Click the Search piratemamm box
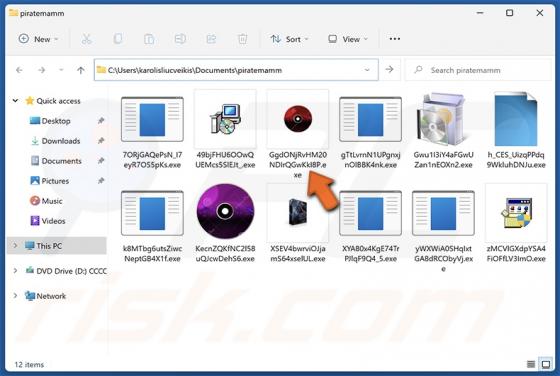 pyautogui.click(x=479, y=70)
